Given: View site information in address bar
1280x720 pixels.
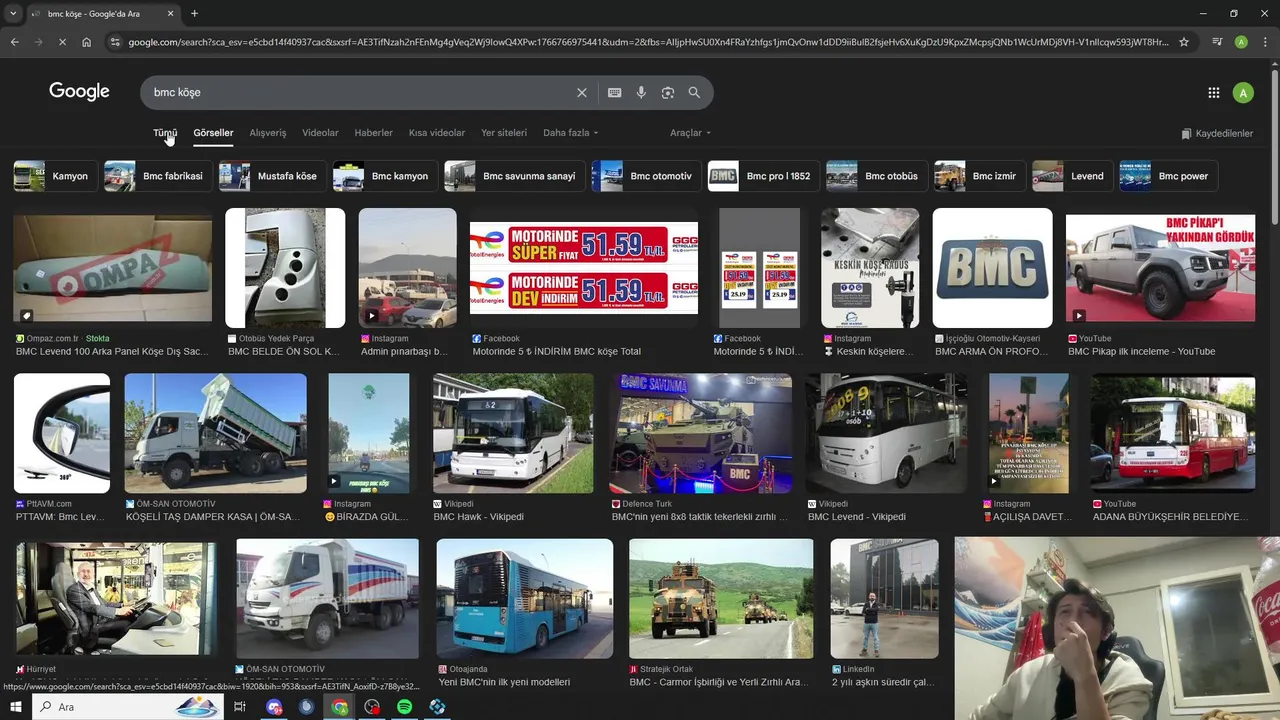Looking at the screenshot, I should tap(115, 42).
